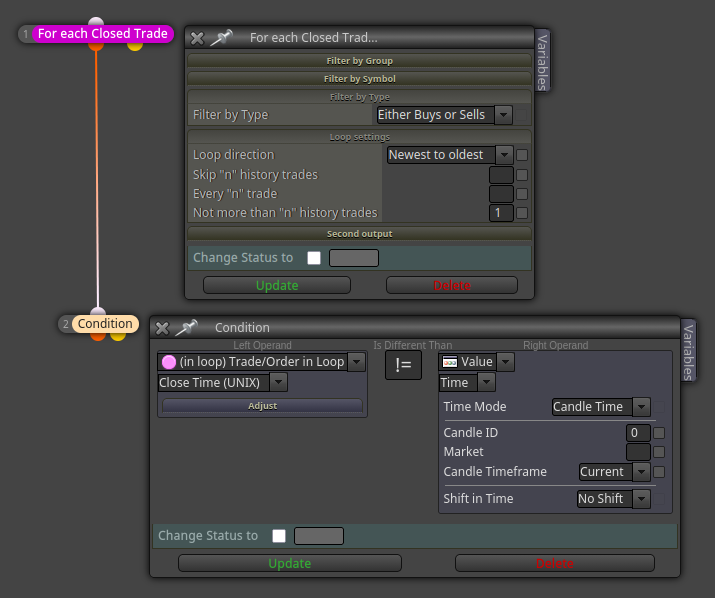Click status color swatch in Closed Trade panel
715x598 pixels.
[x=354, y=258]
